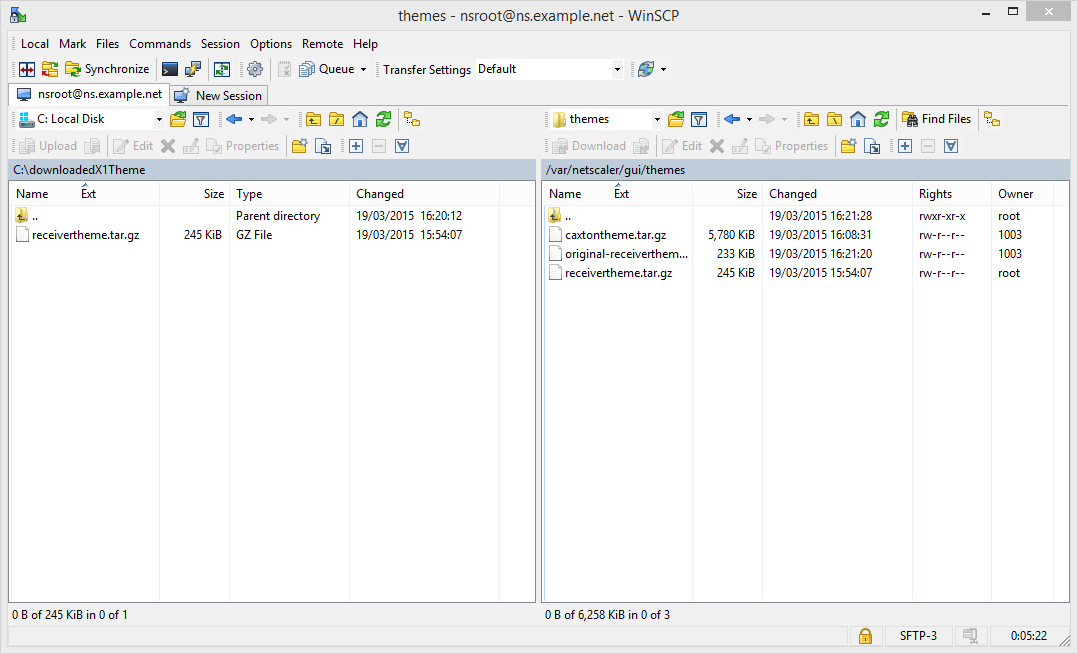
Task: Refresh the local panel directory
Action: 383,119
